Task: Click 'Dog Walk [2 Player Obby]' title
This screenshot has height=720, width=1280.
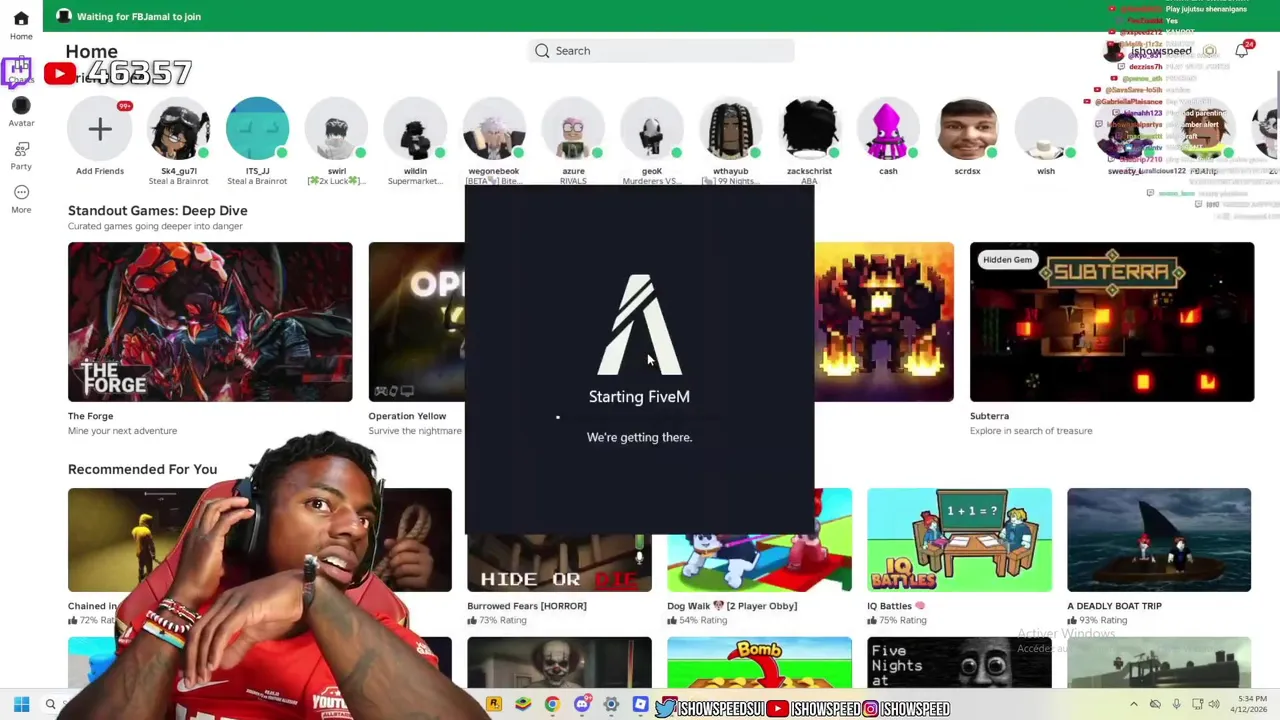Action: tap(732, 606)
